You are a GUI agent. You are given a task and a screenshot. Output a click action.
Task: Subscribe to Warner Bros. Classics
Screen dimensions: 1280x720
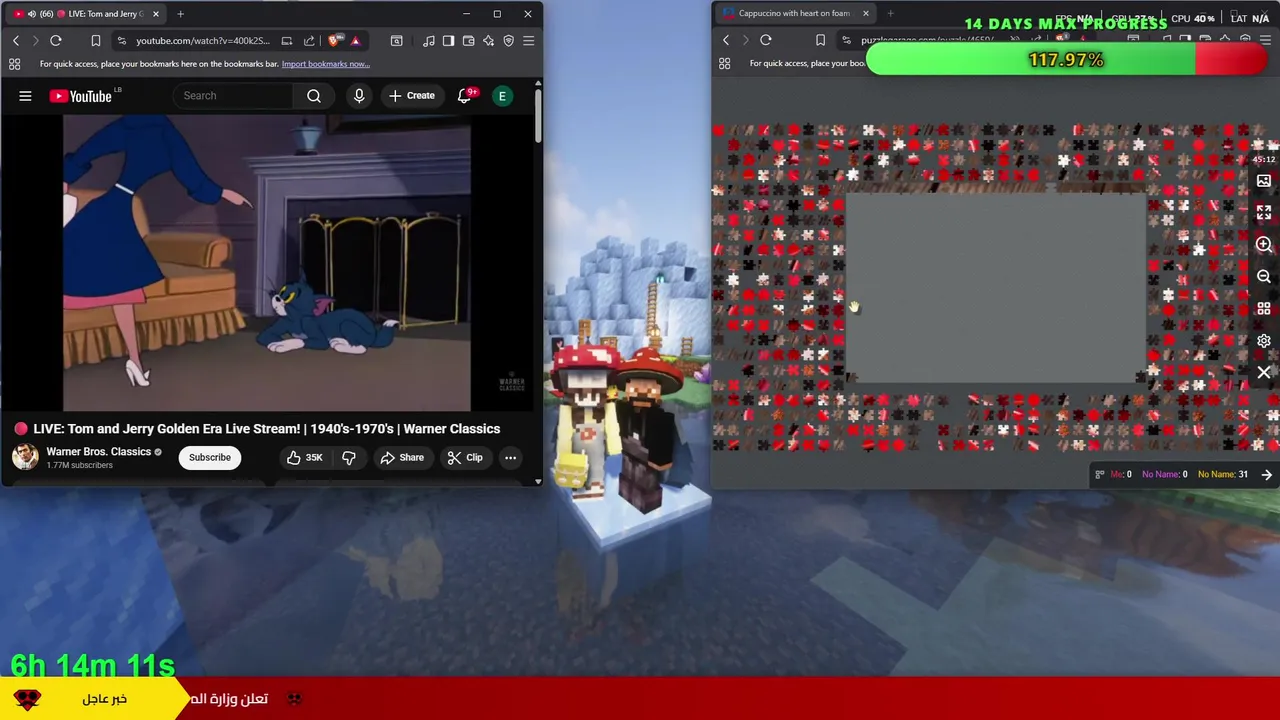click(x=210, y=458)
